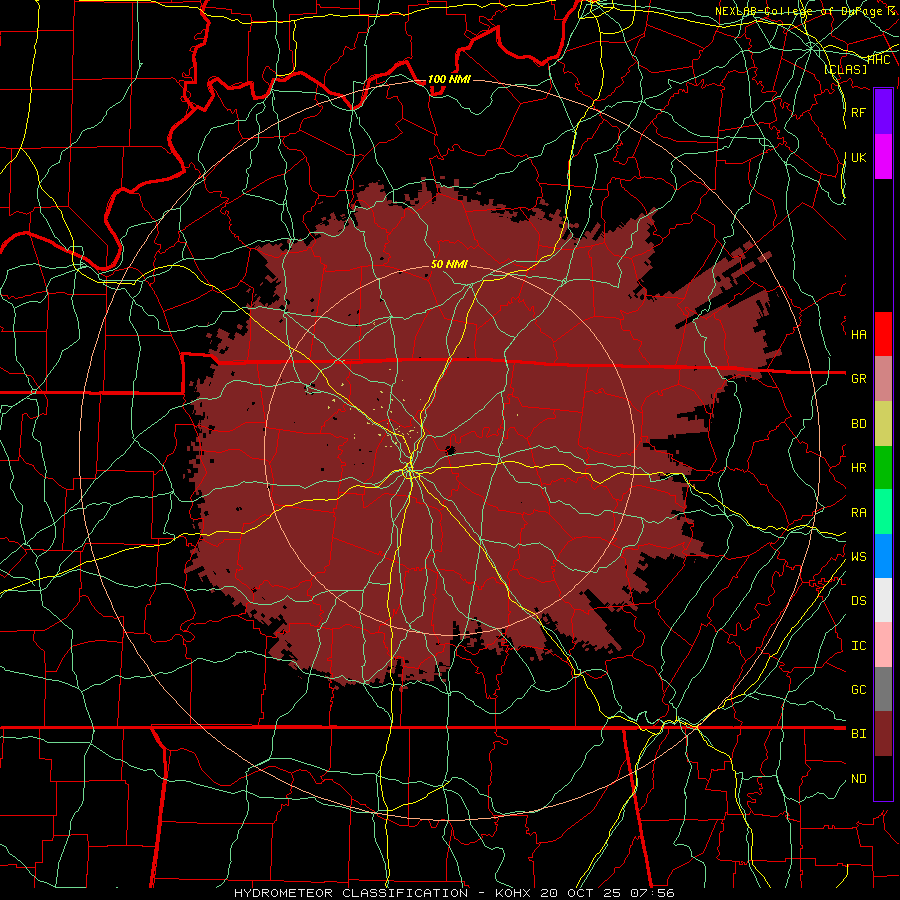
Task: Click the [CLAS] label above the legend
Action: tap(845, 69)
